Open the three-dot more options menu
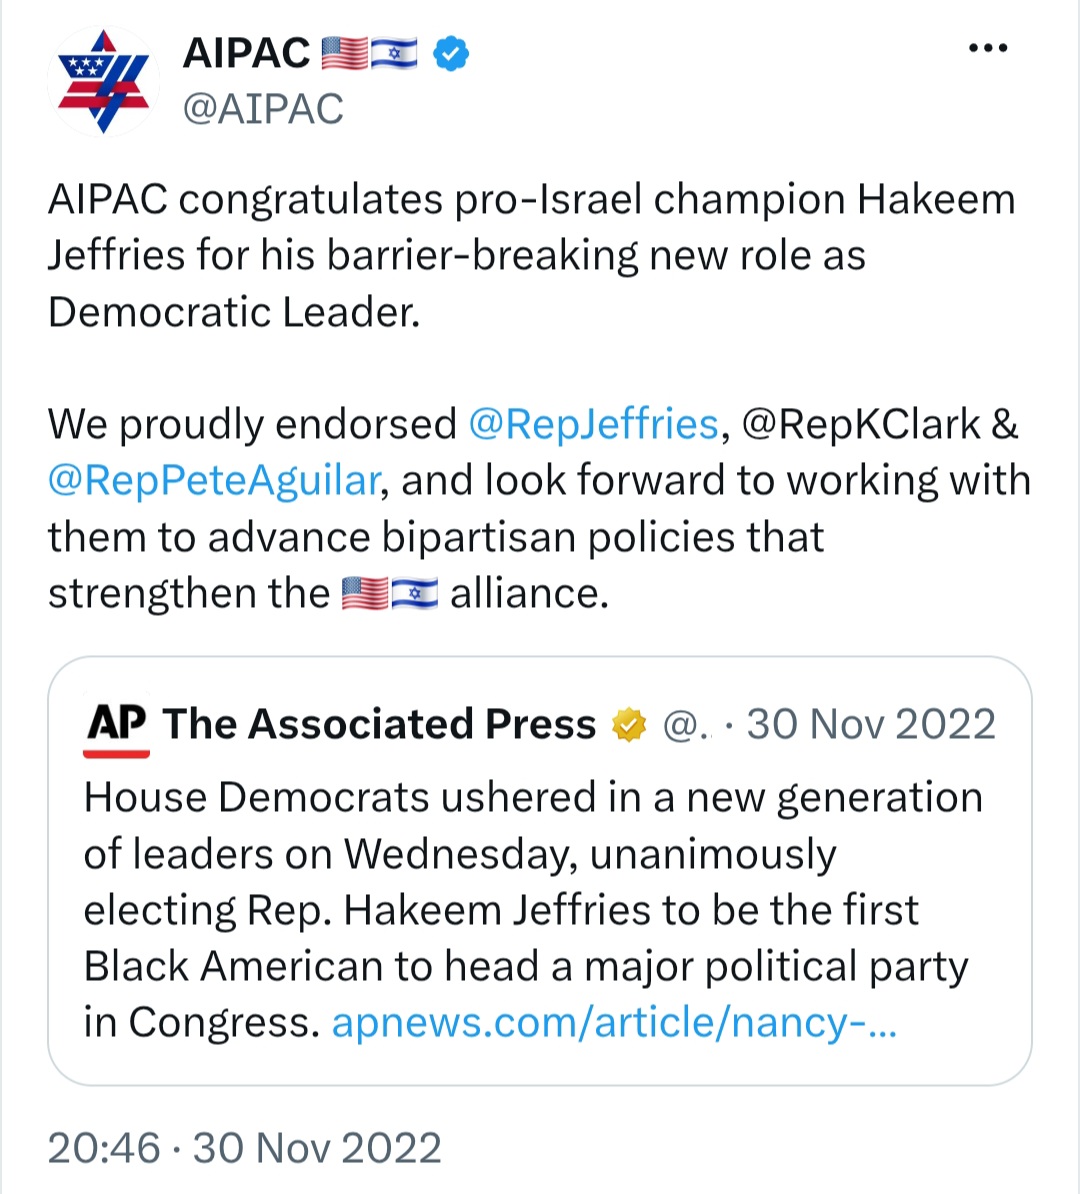 (988, 48)
